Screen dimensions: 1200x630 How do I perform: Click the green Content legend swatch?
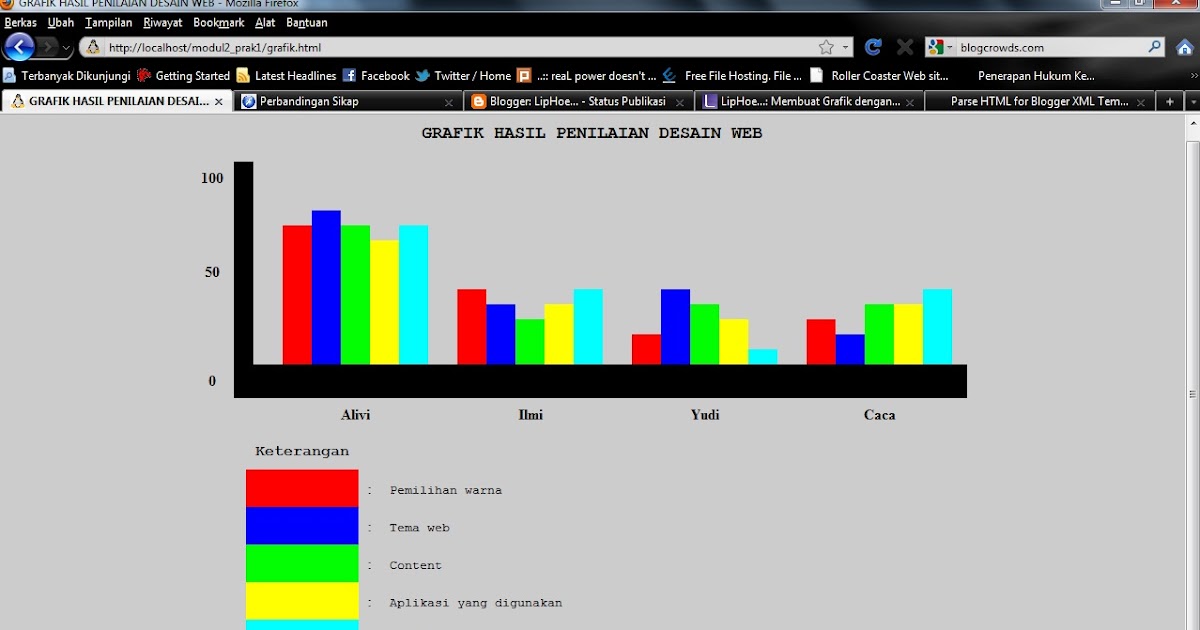[302, 564]
